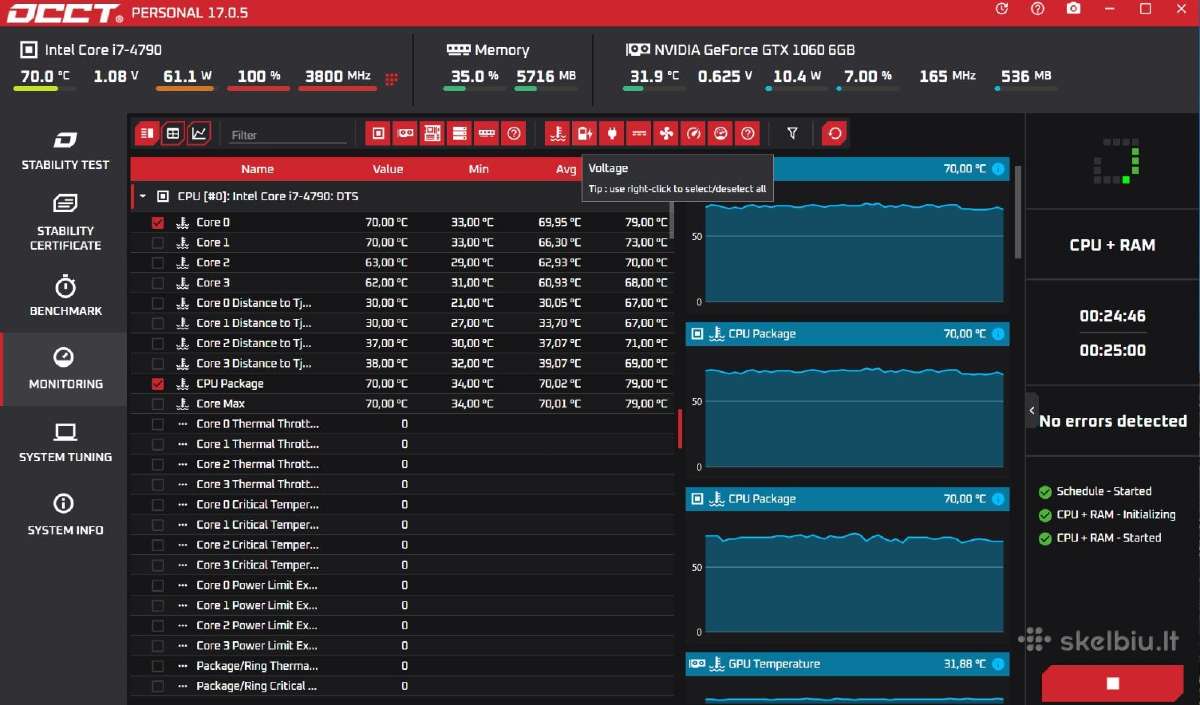Toggle the temperature thermometer sensor filter
This screenshot has width=1200, height=705.
(557, 133)
